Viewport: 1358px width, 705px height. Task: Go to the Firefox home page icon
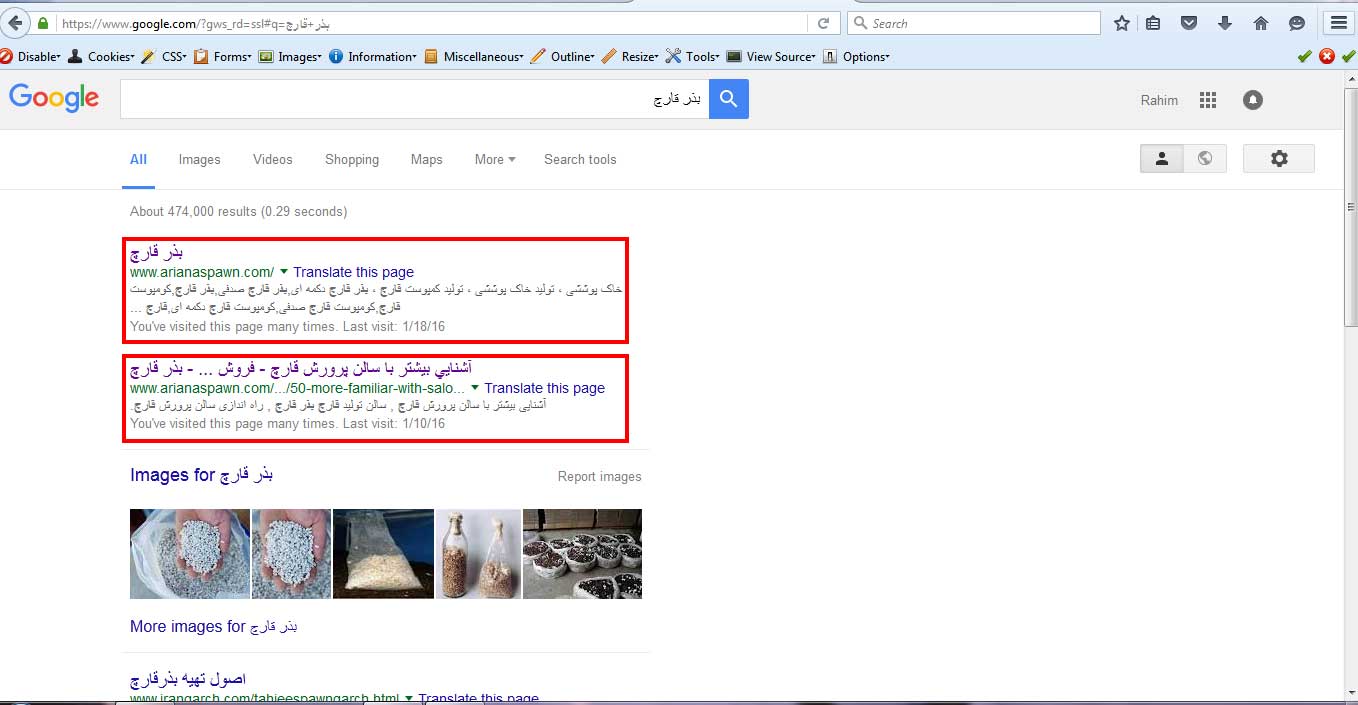tap(1260, 23)
